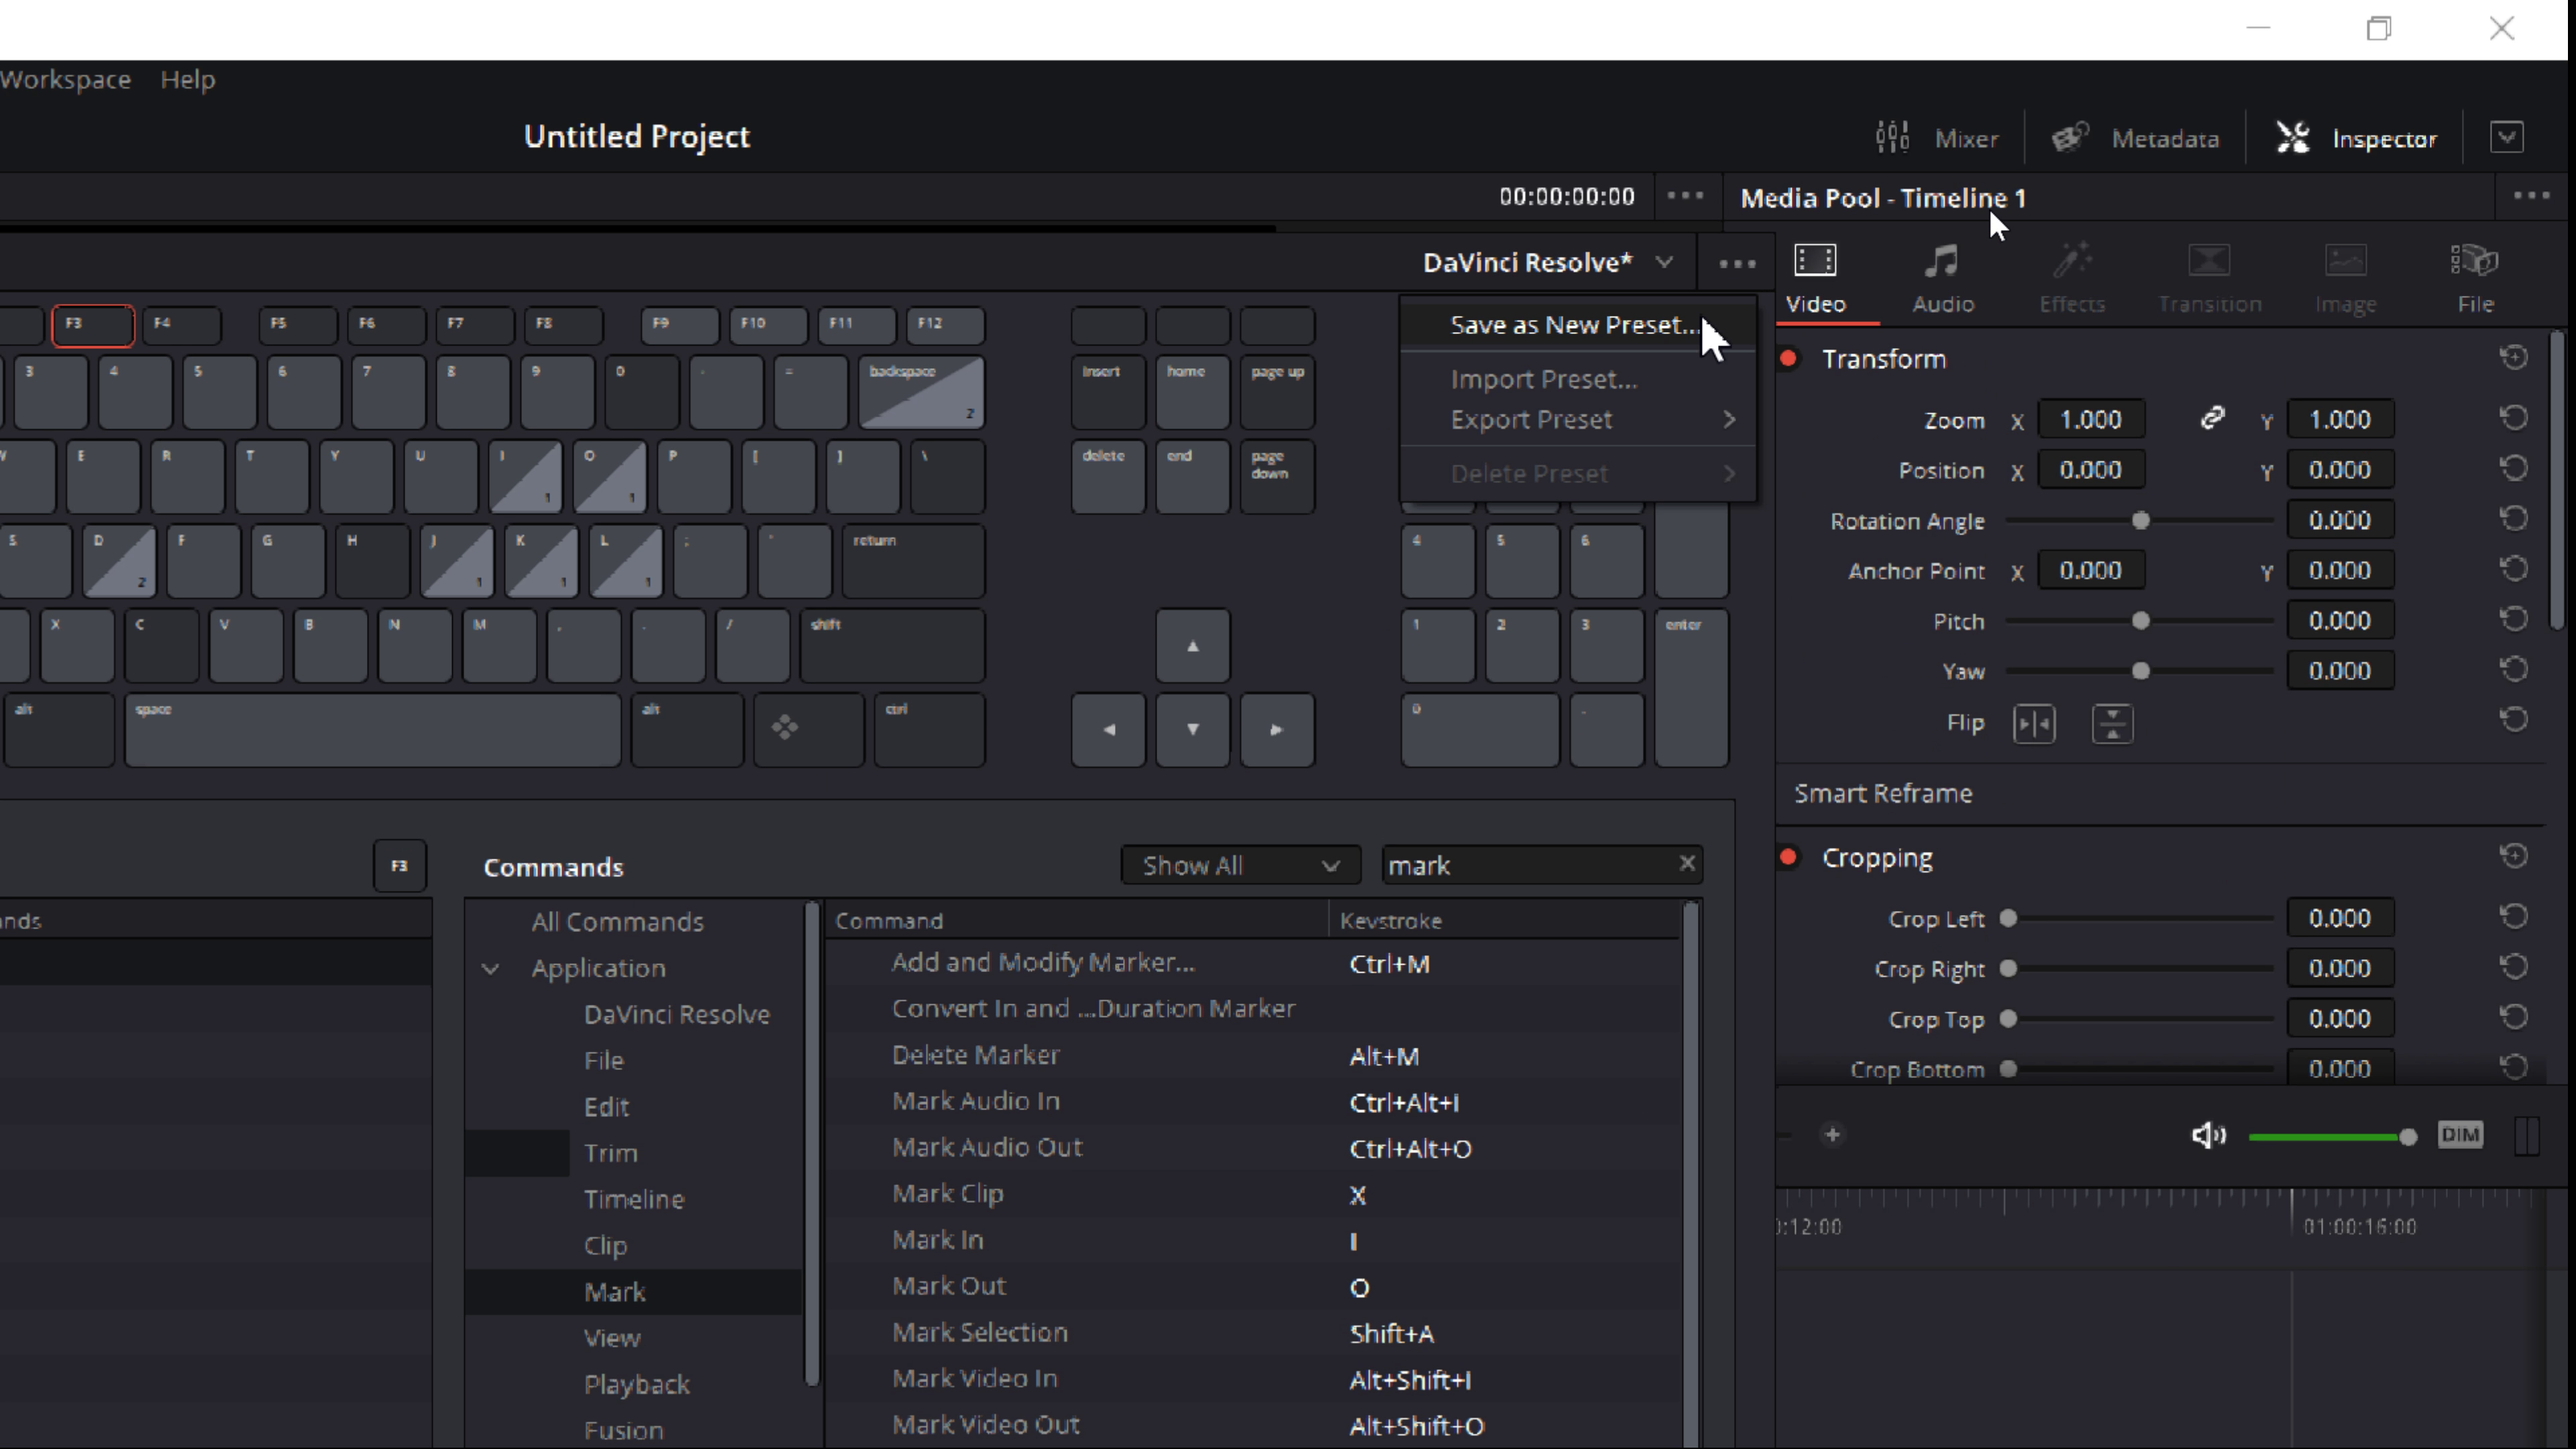Switch to Image inspector tab
This screenshot has width=2576, height=1449.
pos(2345,280)
